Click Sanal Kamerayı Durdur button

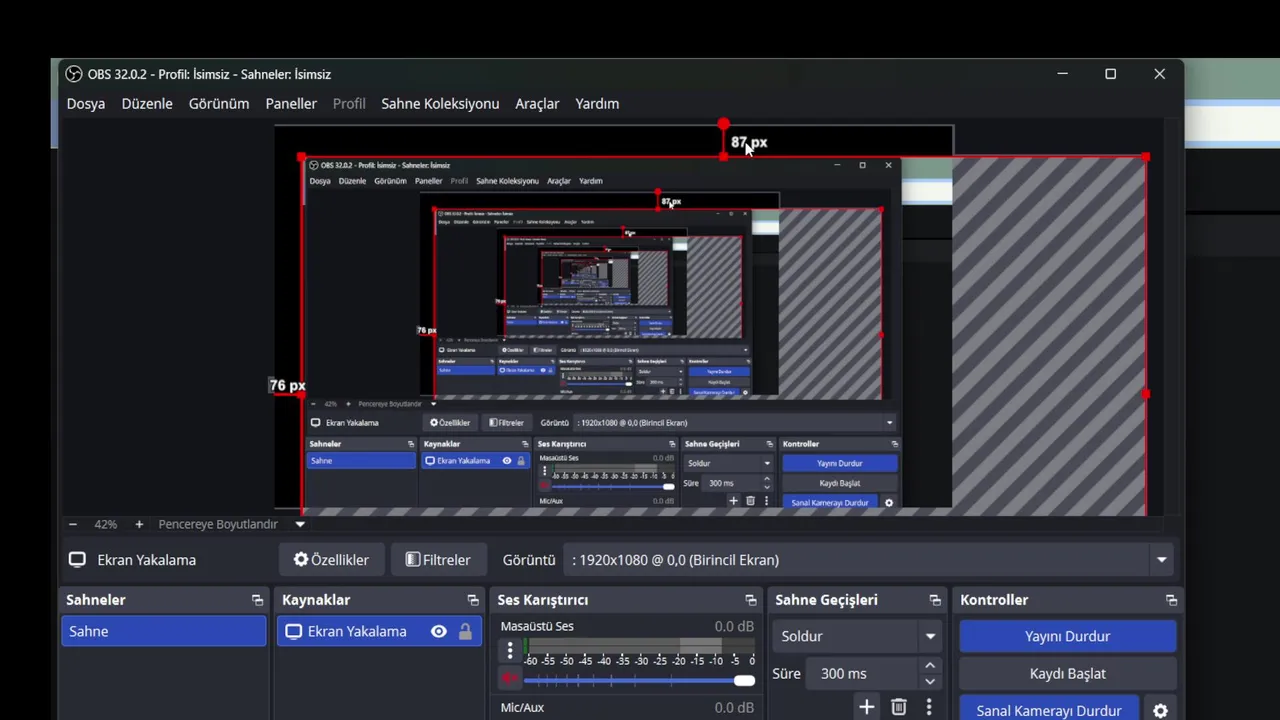tap(1048, 710)
